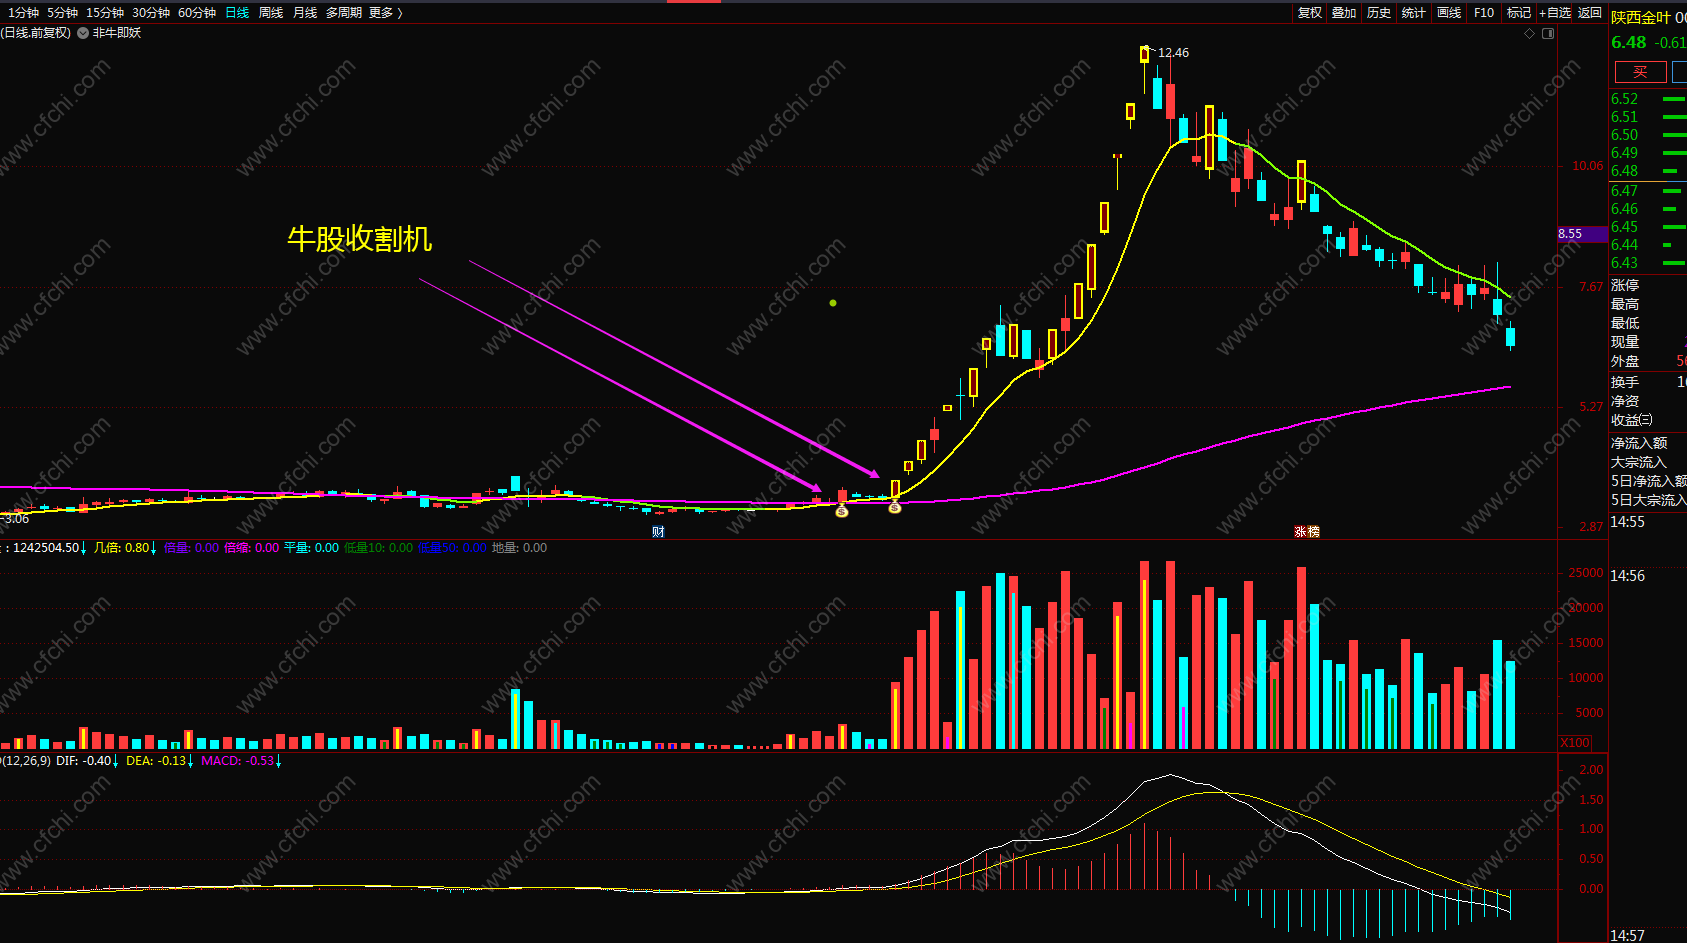The height and width of the screenshot is (943, 1687).
Task: Activate the 画线 drawing tool
Action: [1449, 13]
